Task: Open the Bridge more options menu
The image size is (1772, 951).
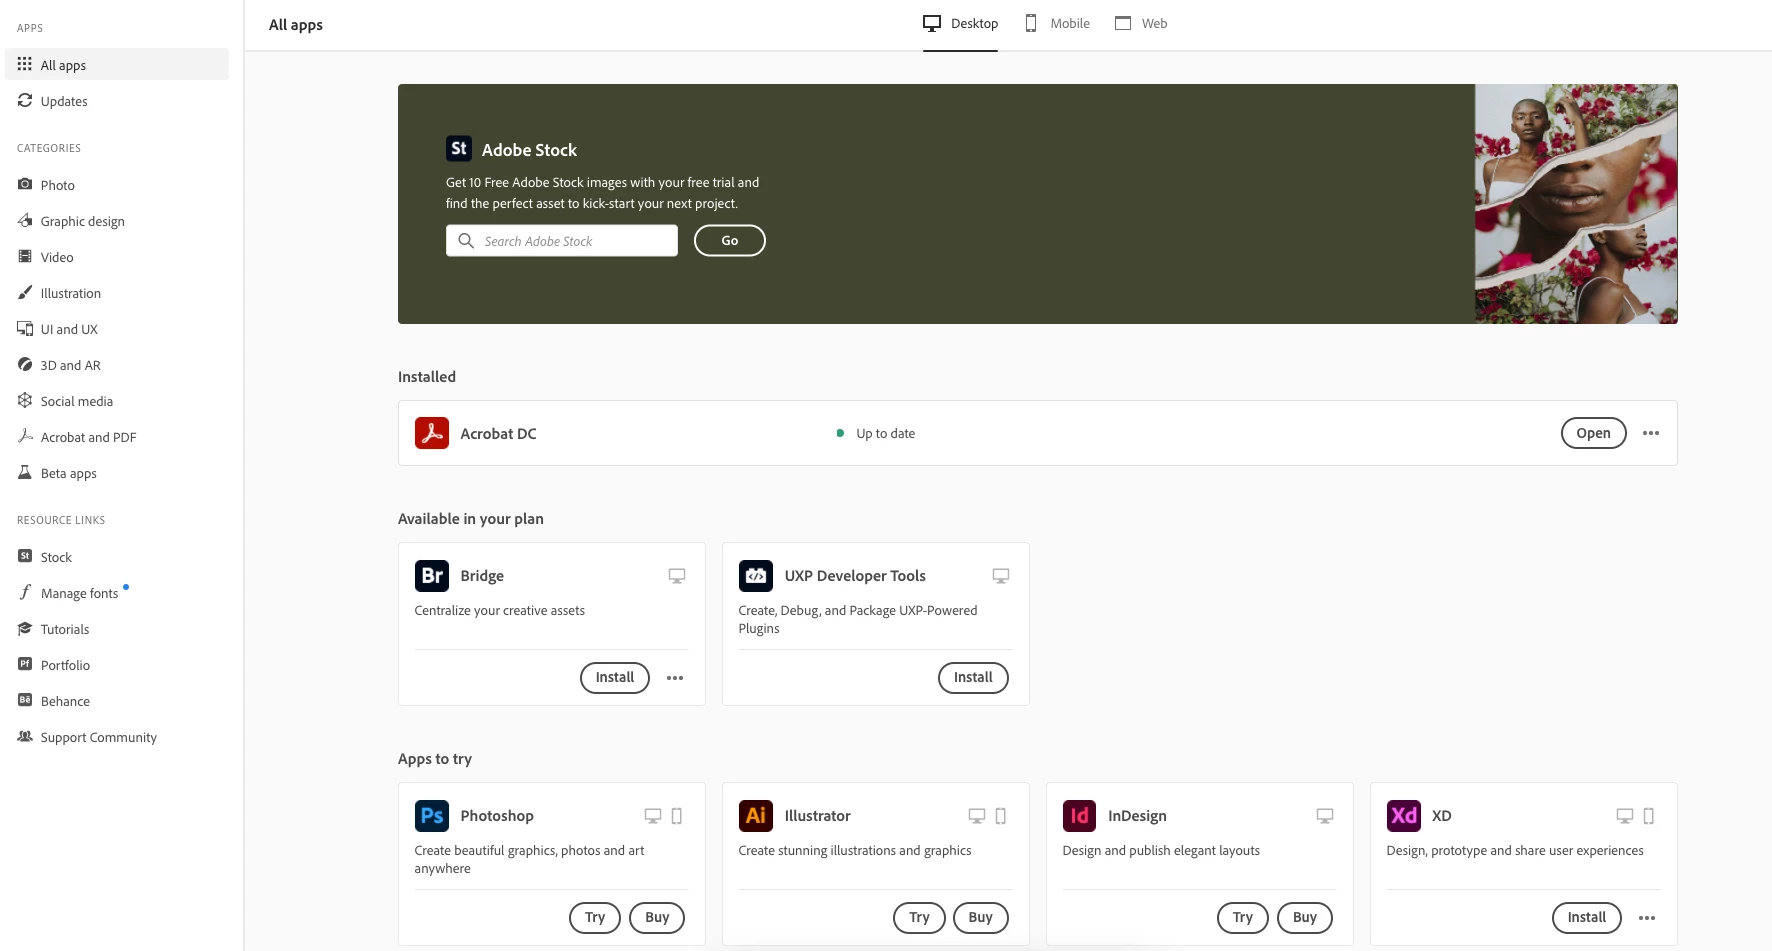Action: point(675,678)
